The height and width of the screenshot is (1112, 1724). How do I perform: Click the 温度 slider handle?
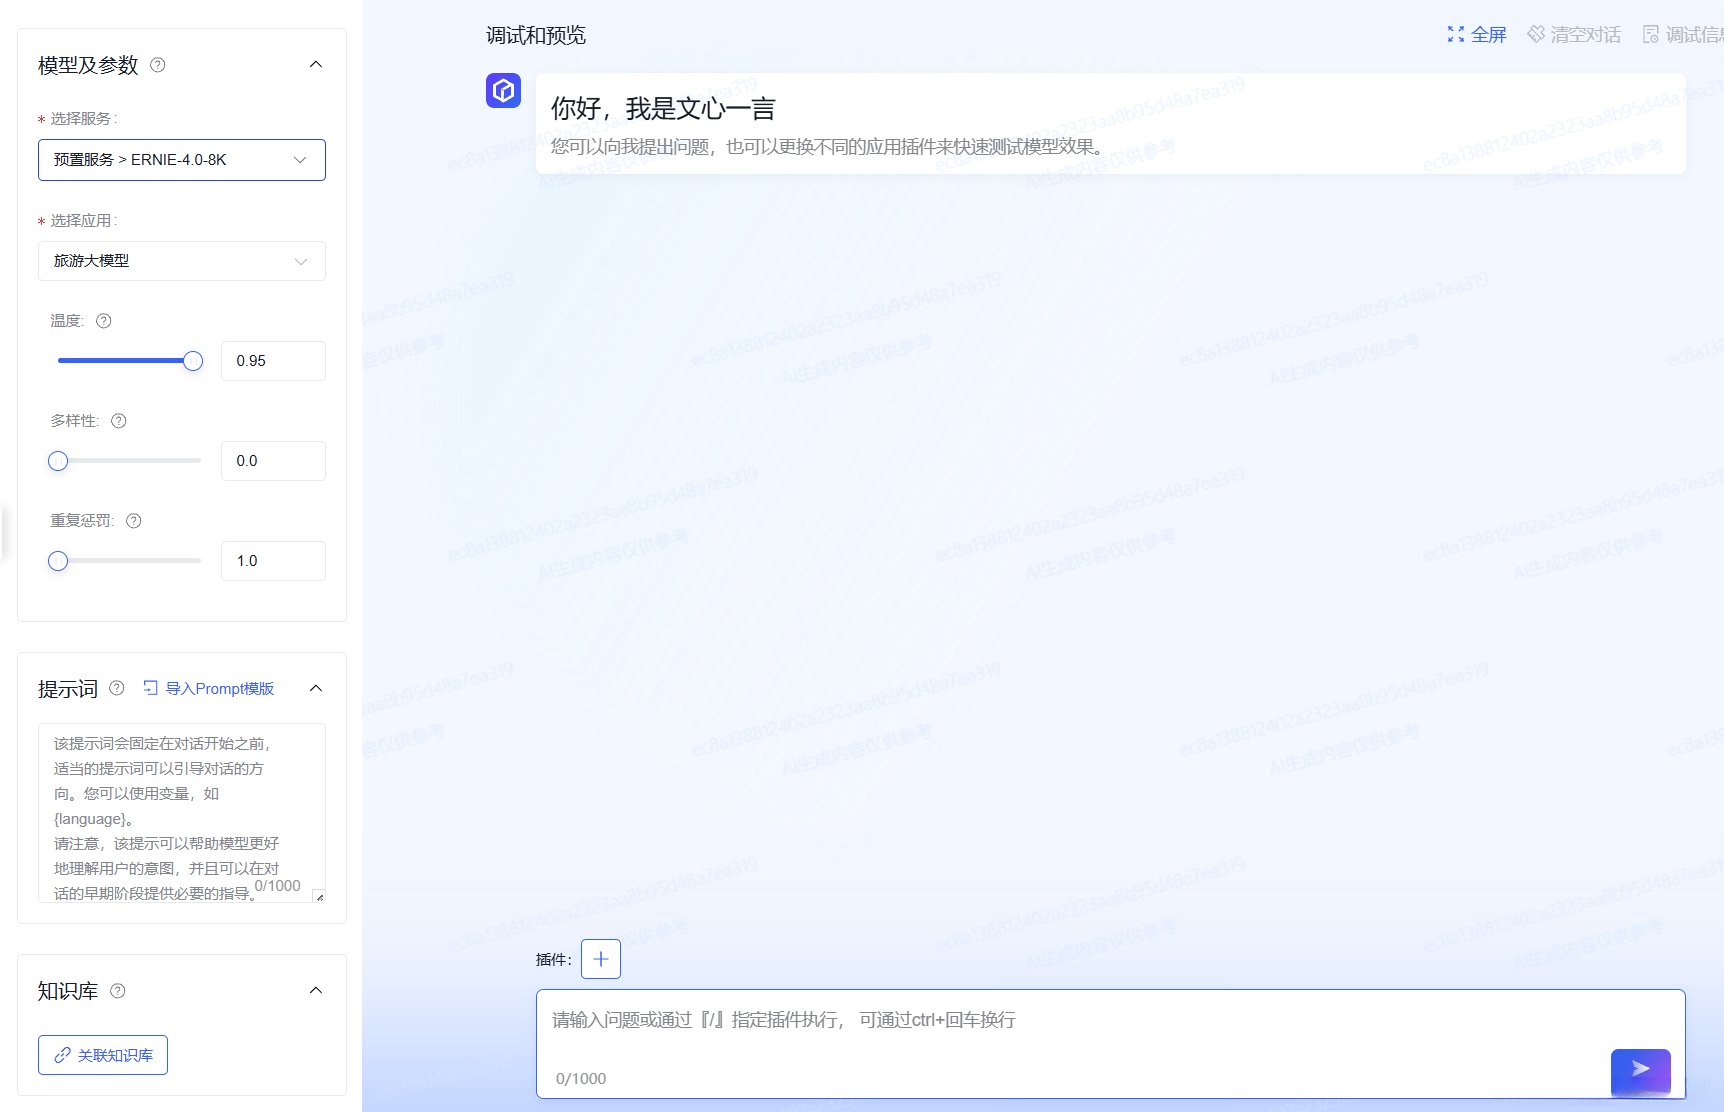[193, 361]
